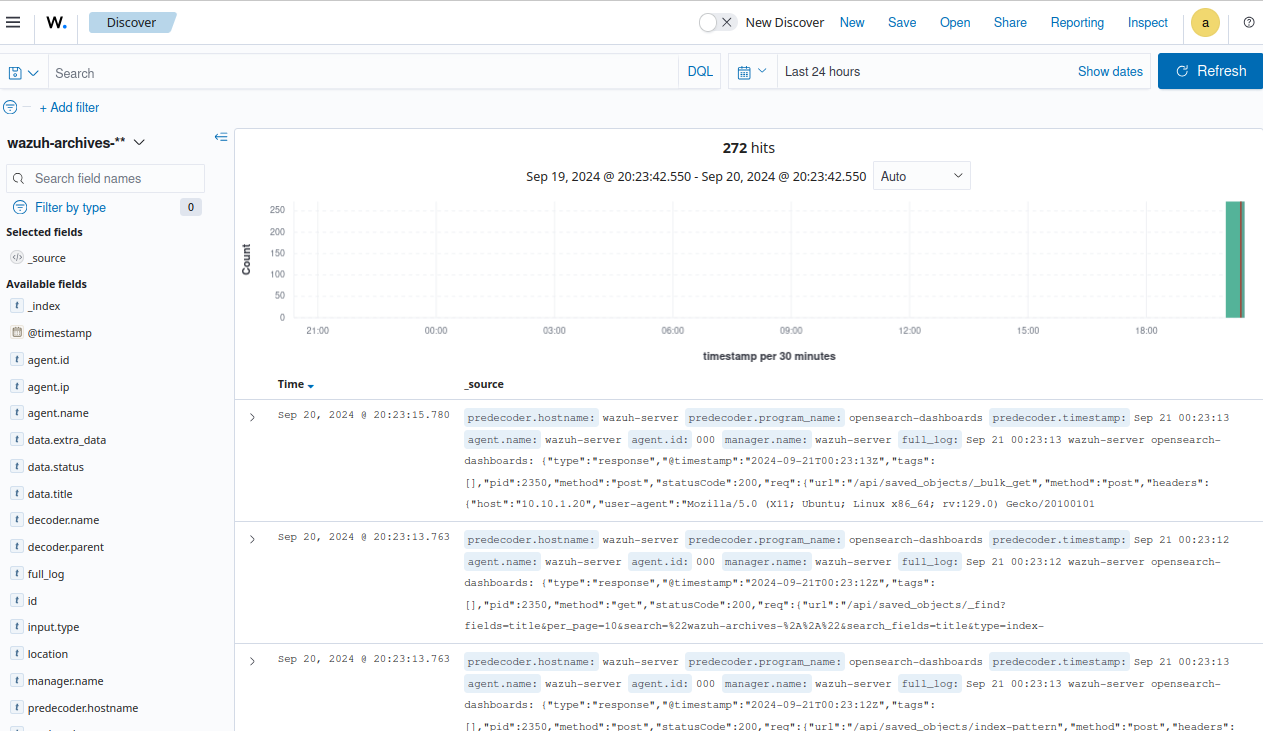The width and height of the screenshot is (1263, 731).
Task: Click the Add filter link
Action: [74, 107]
